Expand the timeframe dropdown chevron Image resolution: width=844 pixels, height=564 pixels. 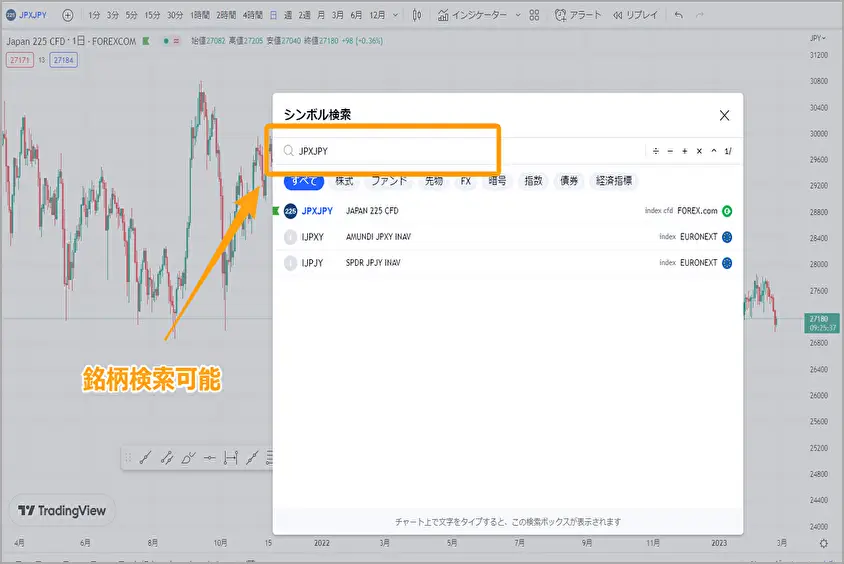(396, 15)
